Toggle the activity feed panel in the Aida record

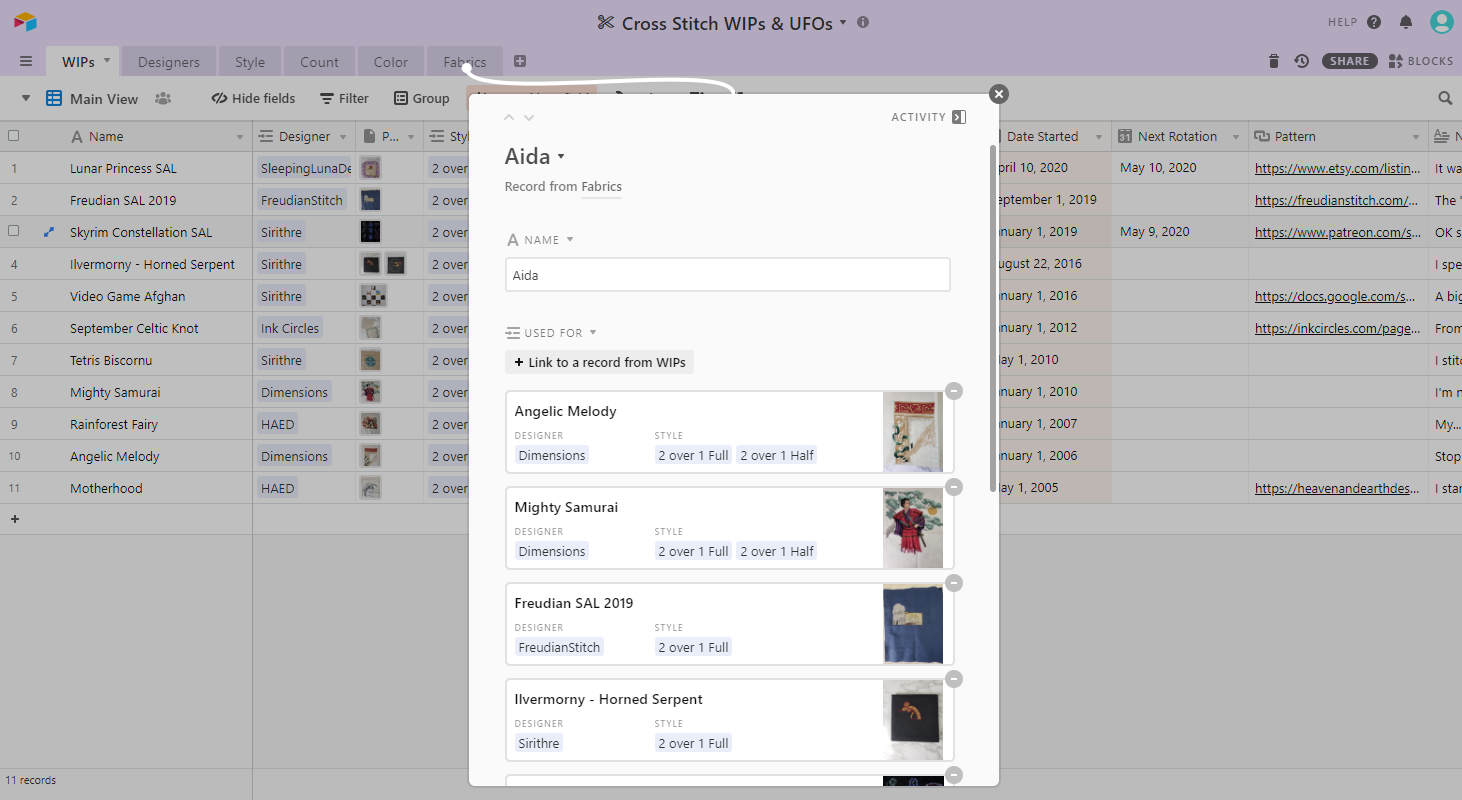pyautogui.click(x=958, y=116)
